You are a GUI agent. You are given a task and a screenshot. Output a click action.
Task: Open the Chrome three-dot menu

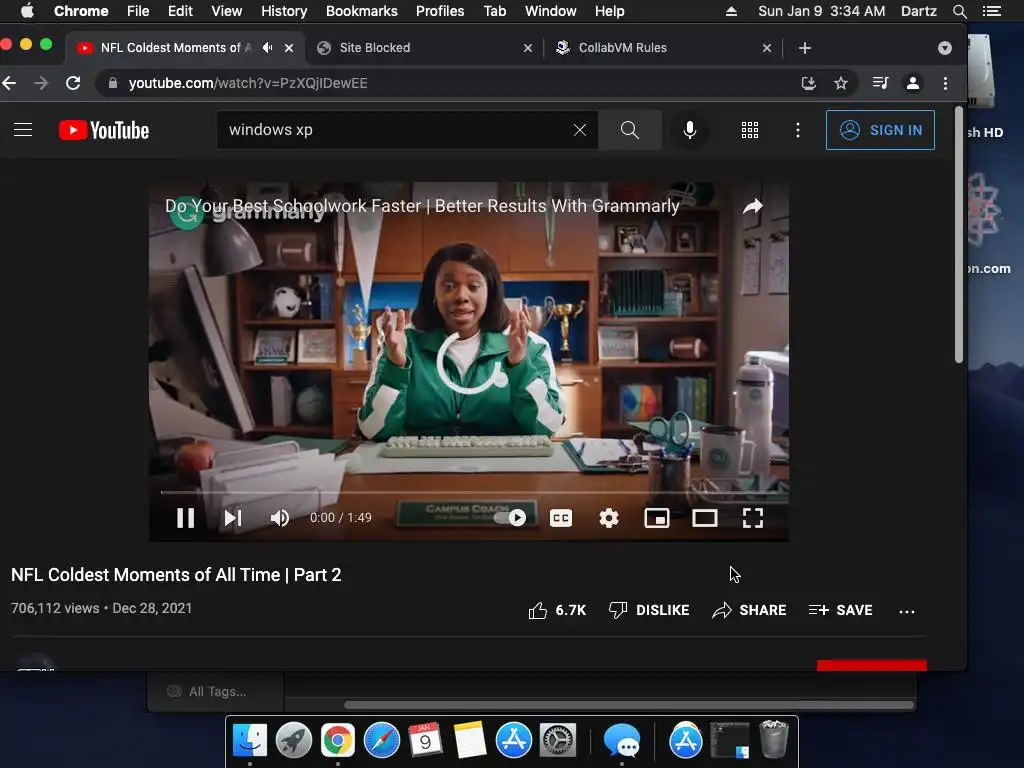point(945,83)
